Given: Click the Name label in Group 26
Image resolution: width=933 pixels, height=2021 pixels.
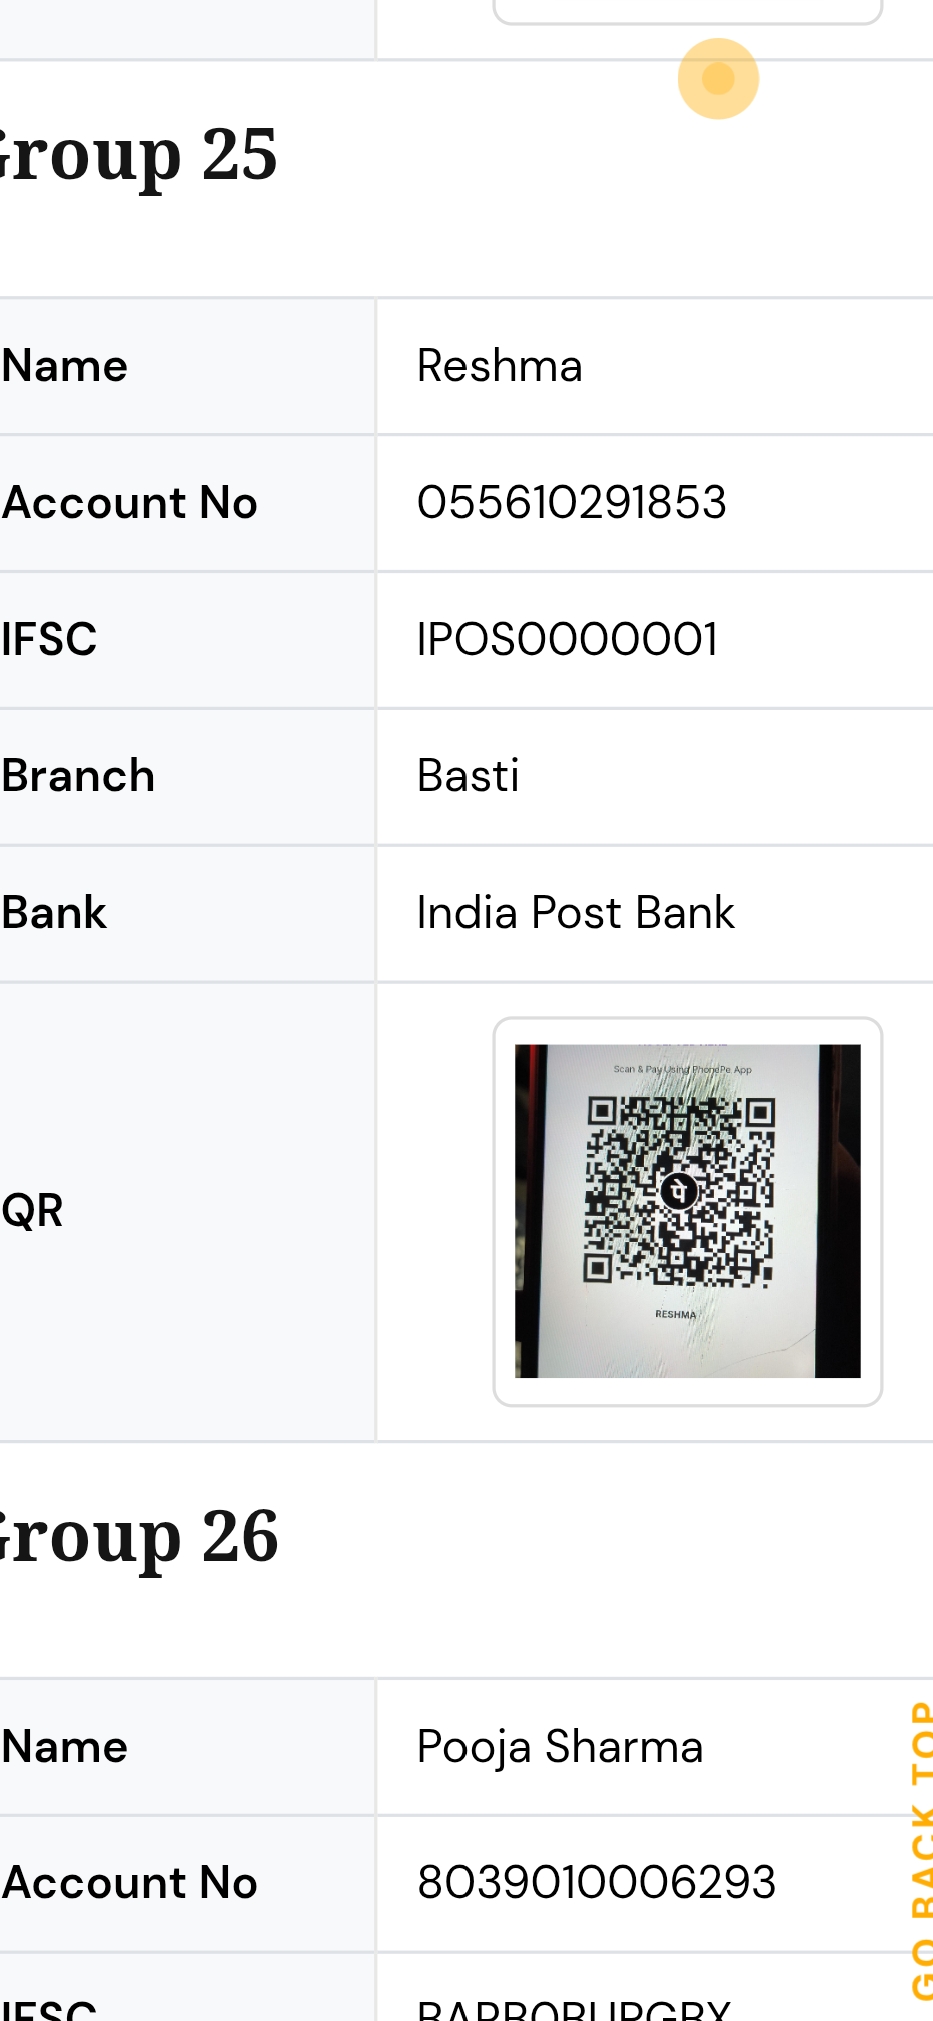Looking at the screenshot, I should tap(65, 1747).
